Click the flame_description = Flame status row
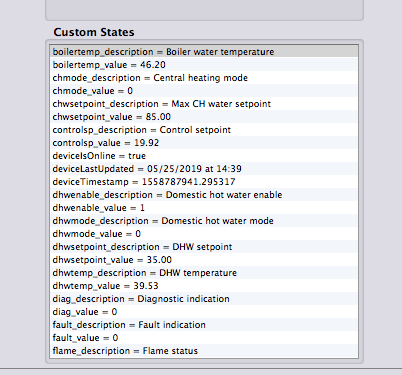The image size is (402, 375). [204, 351]
